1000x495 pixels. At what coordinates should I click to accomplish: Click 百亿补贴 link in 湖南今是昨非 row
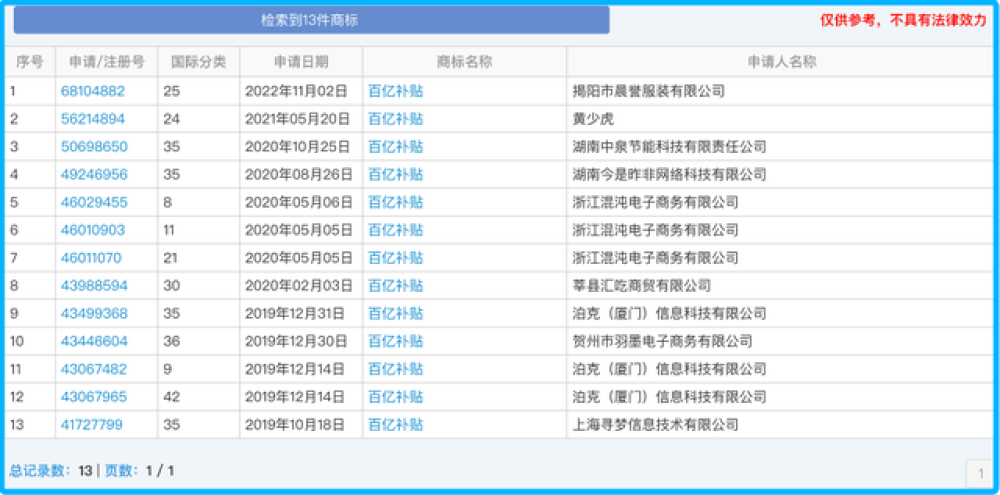tap(396, 175)
